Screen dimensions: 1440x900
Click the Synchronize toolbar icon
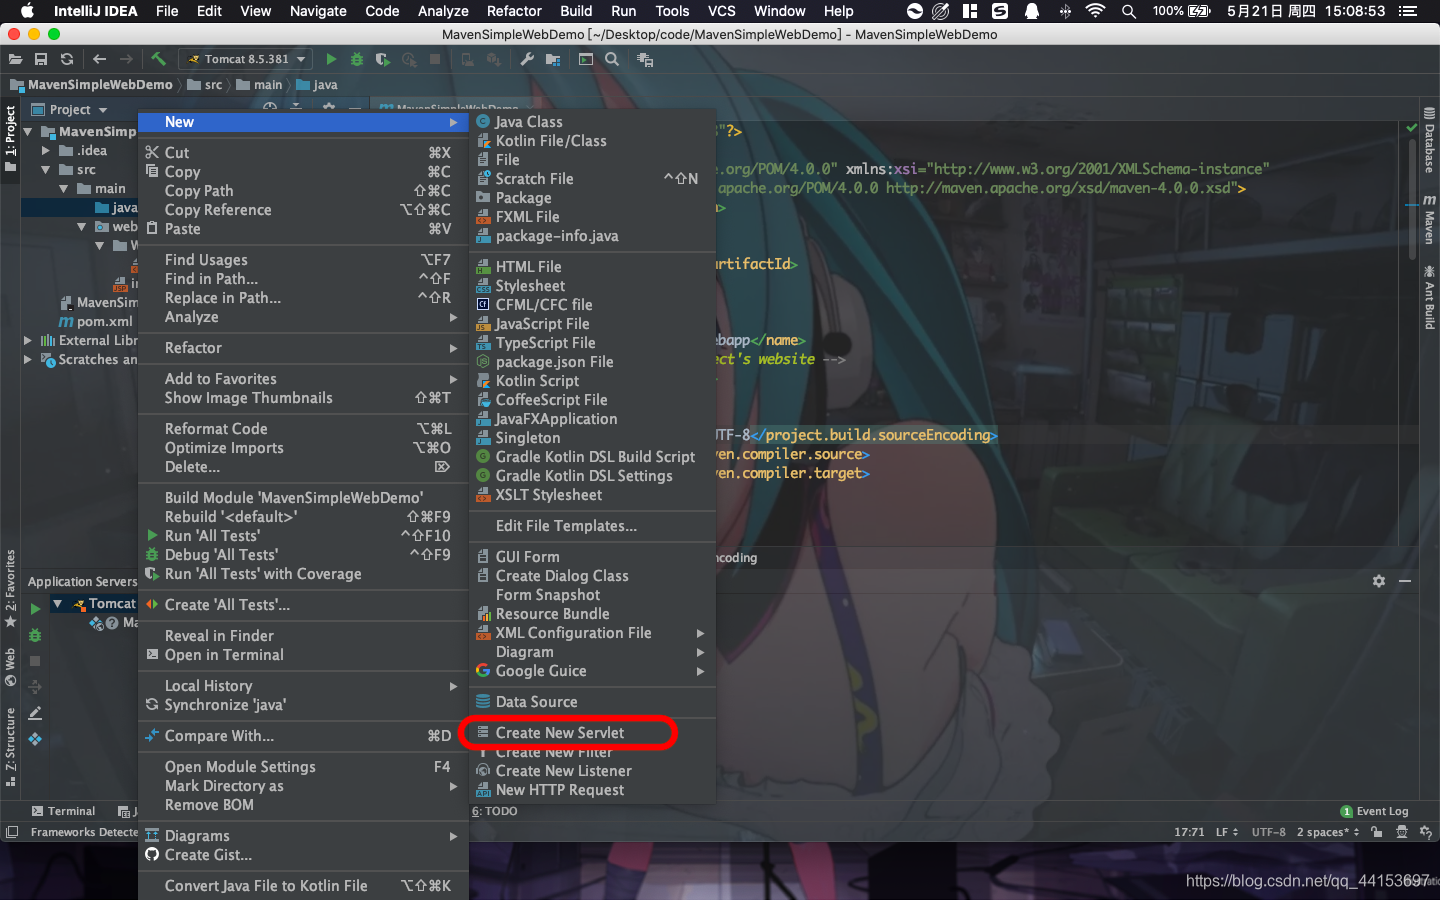point(67,59)
